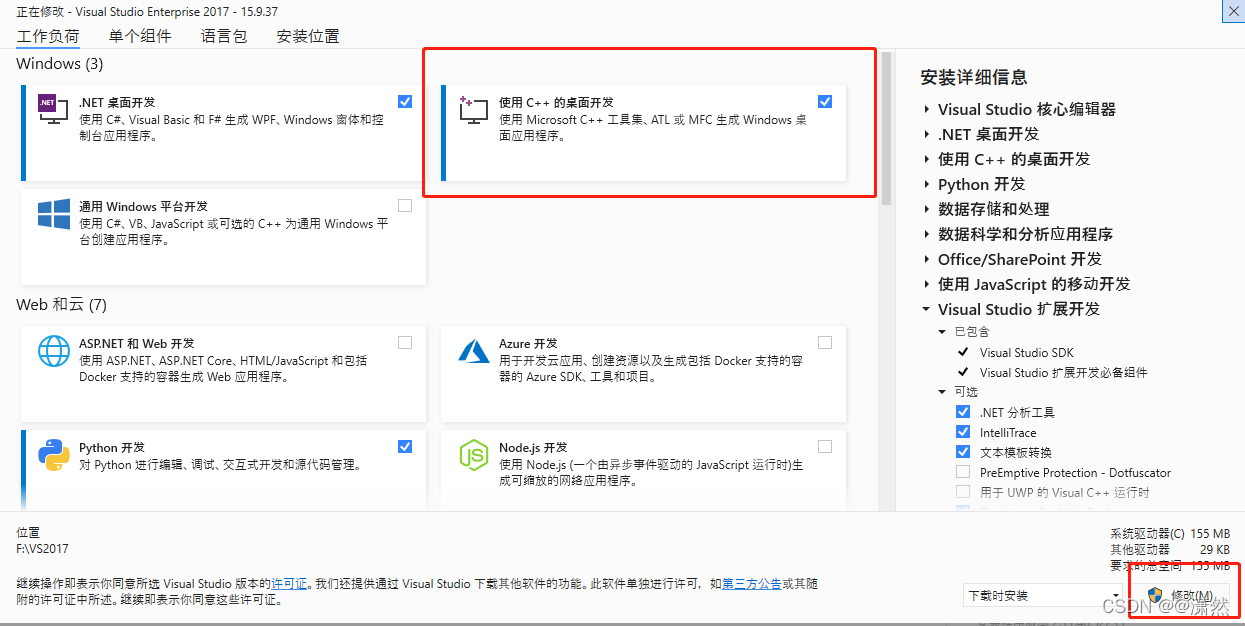Click the Azure development logo icon
Image resolution: width=1245 pixels, height=626 pixels.
tap(473, 350)
